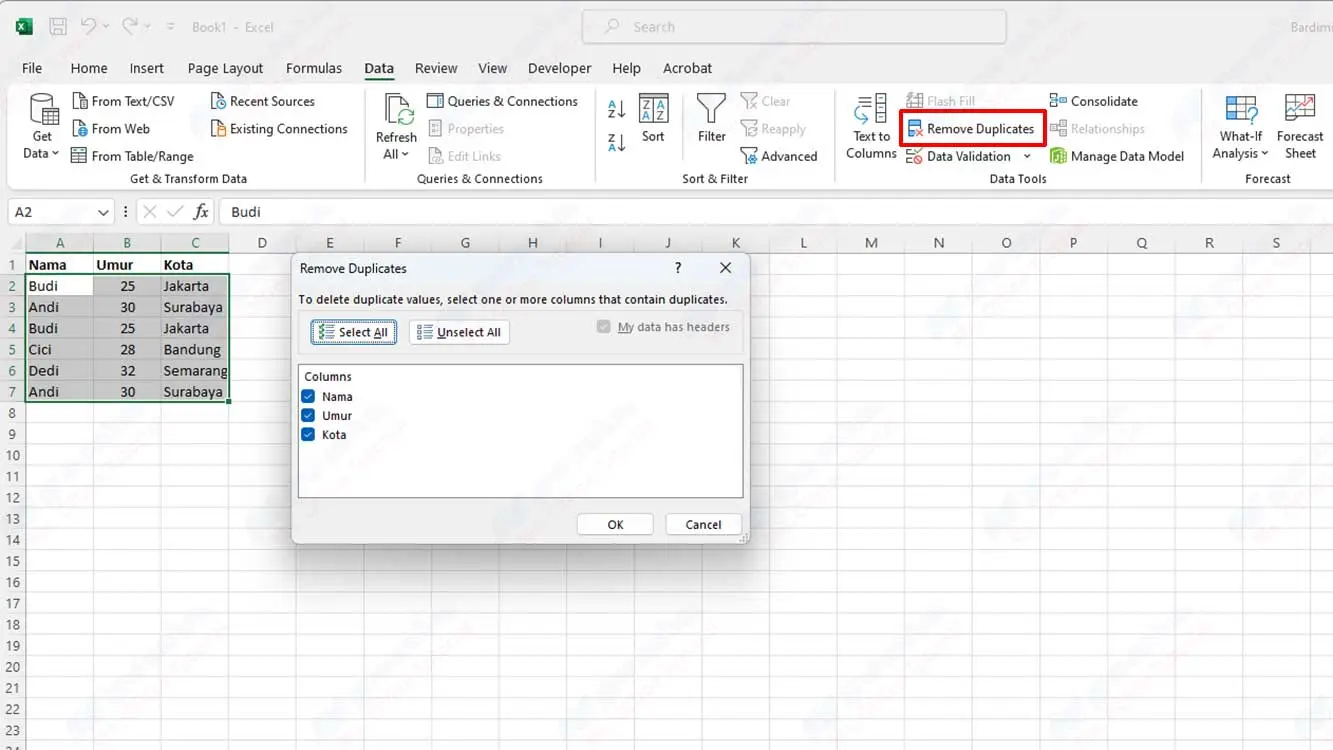Click the Search box in title bar
This screenshot has height=750, width=1333.
(x=794, y=27)
